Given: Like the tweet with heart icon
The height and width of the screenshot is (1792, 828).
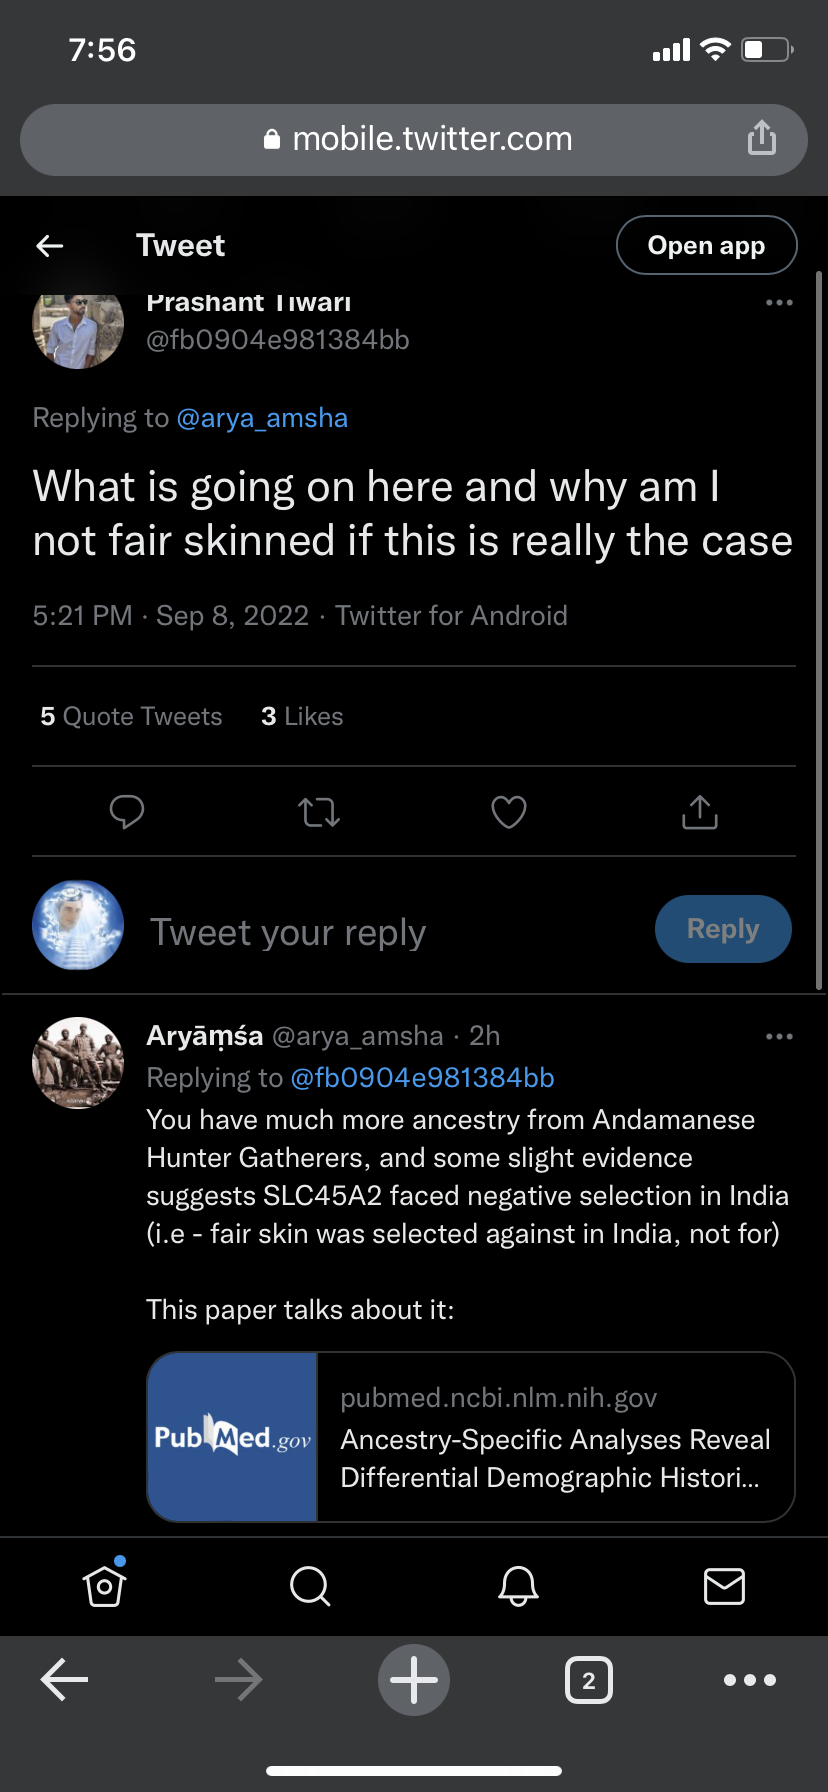Looking at the screenshot, I should point(509,812).
